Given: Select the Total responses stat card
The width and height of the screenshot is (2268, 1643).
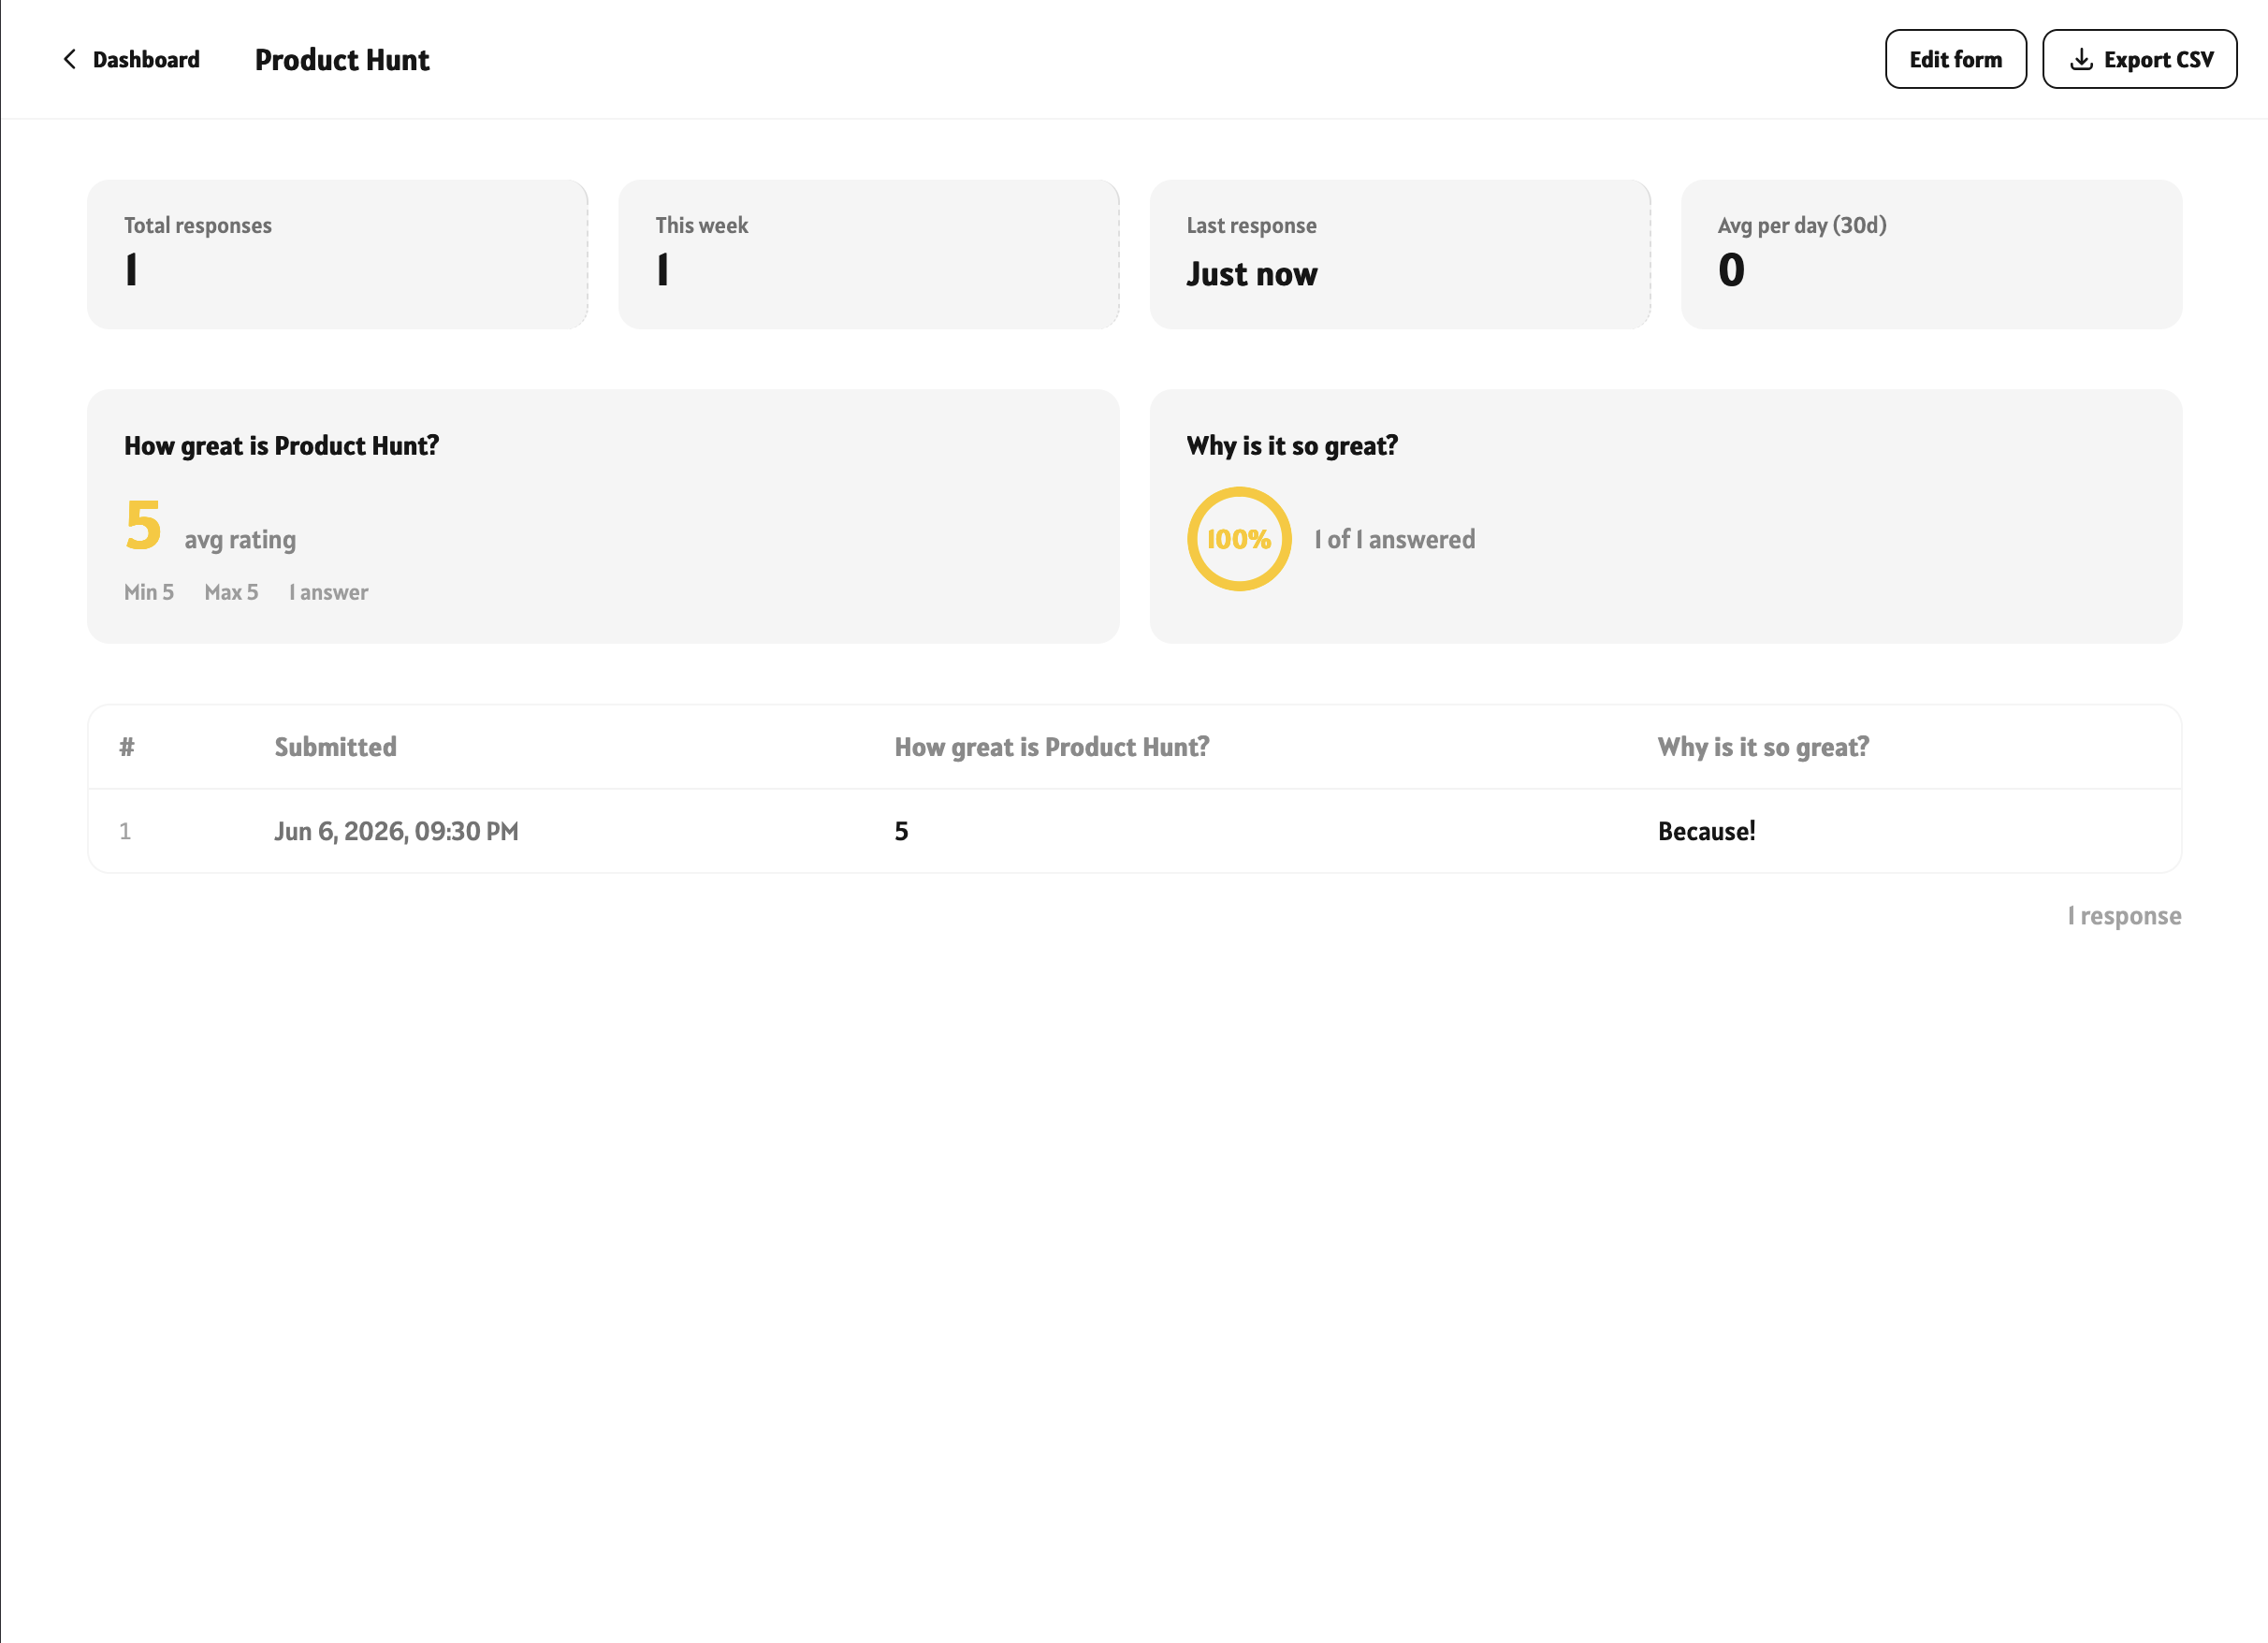Looking at the screenshot, I should coord(338,255).
